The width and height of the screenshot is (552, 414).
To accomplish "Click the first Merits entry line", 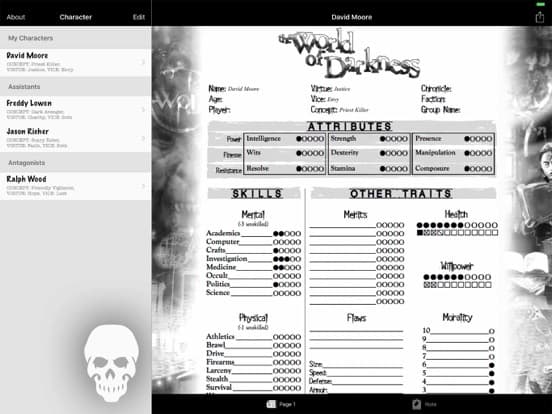I will click(343, 225).
